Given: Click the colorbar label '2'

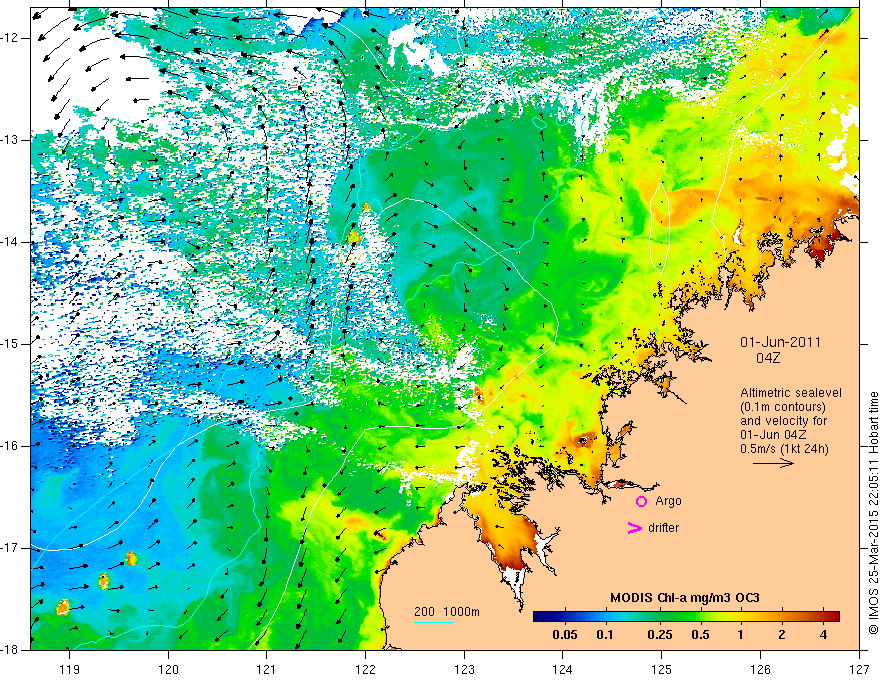Looking at the screenshot, I should [x=782, y=635].
